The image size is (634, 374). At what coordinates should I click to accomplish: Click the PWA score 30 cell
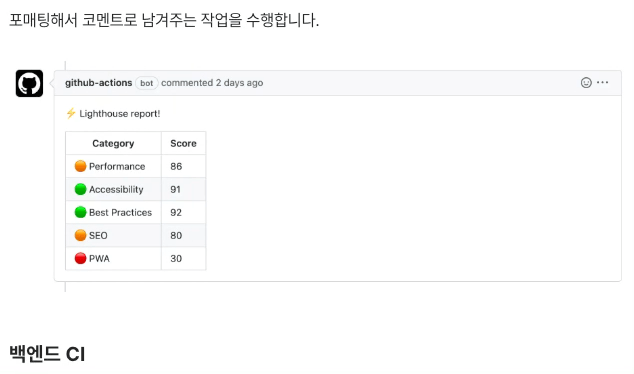pos(184,258)
